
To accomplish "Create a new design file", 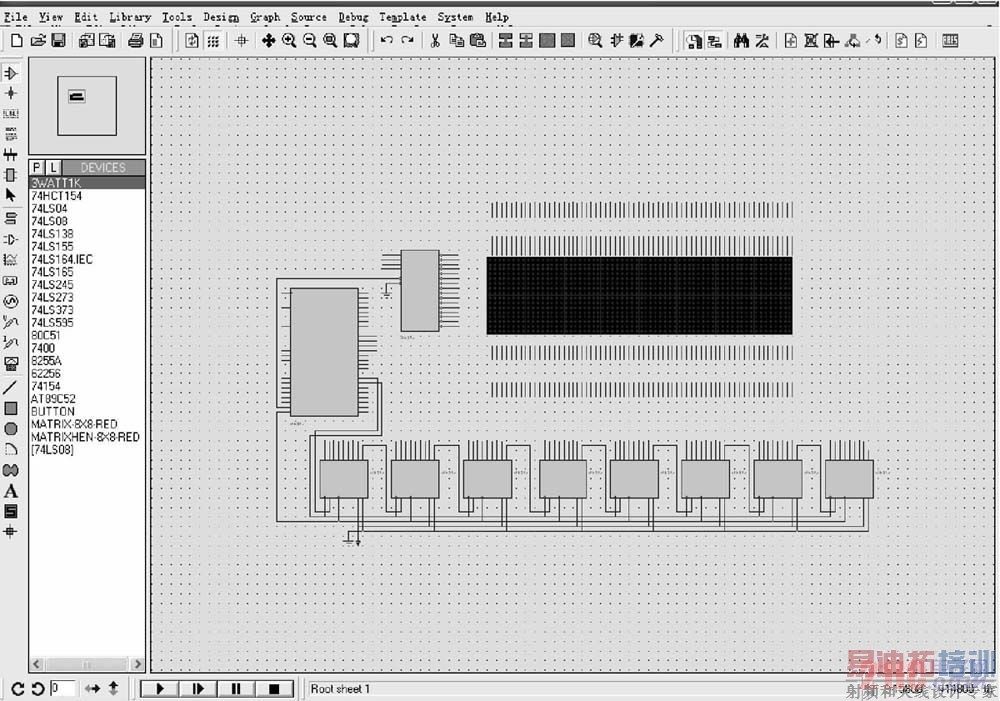I will point(17,41).
